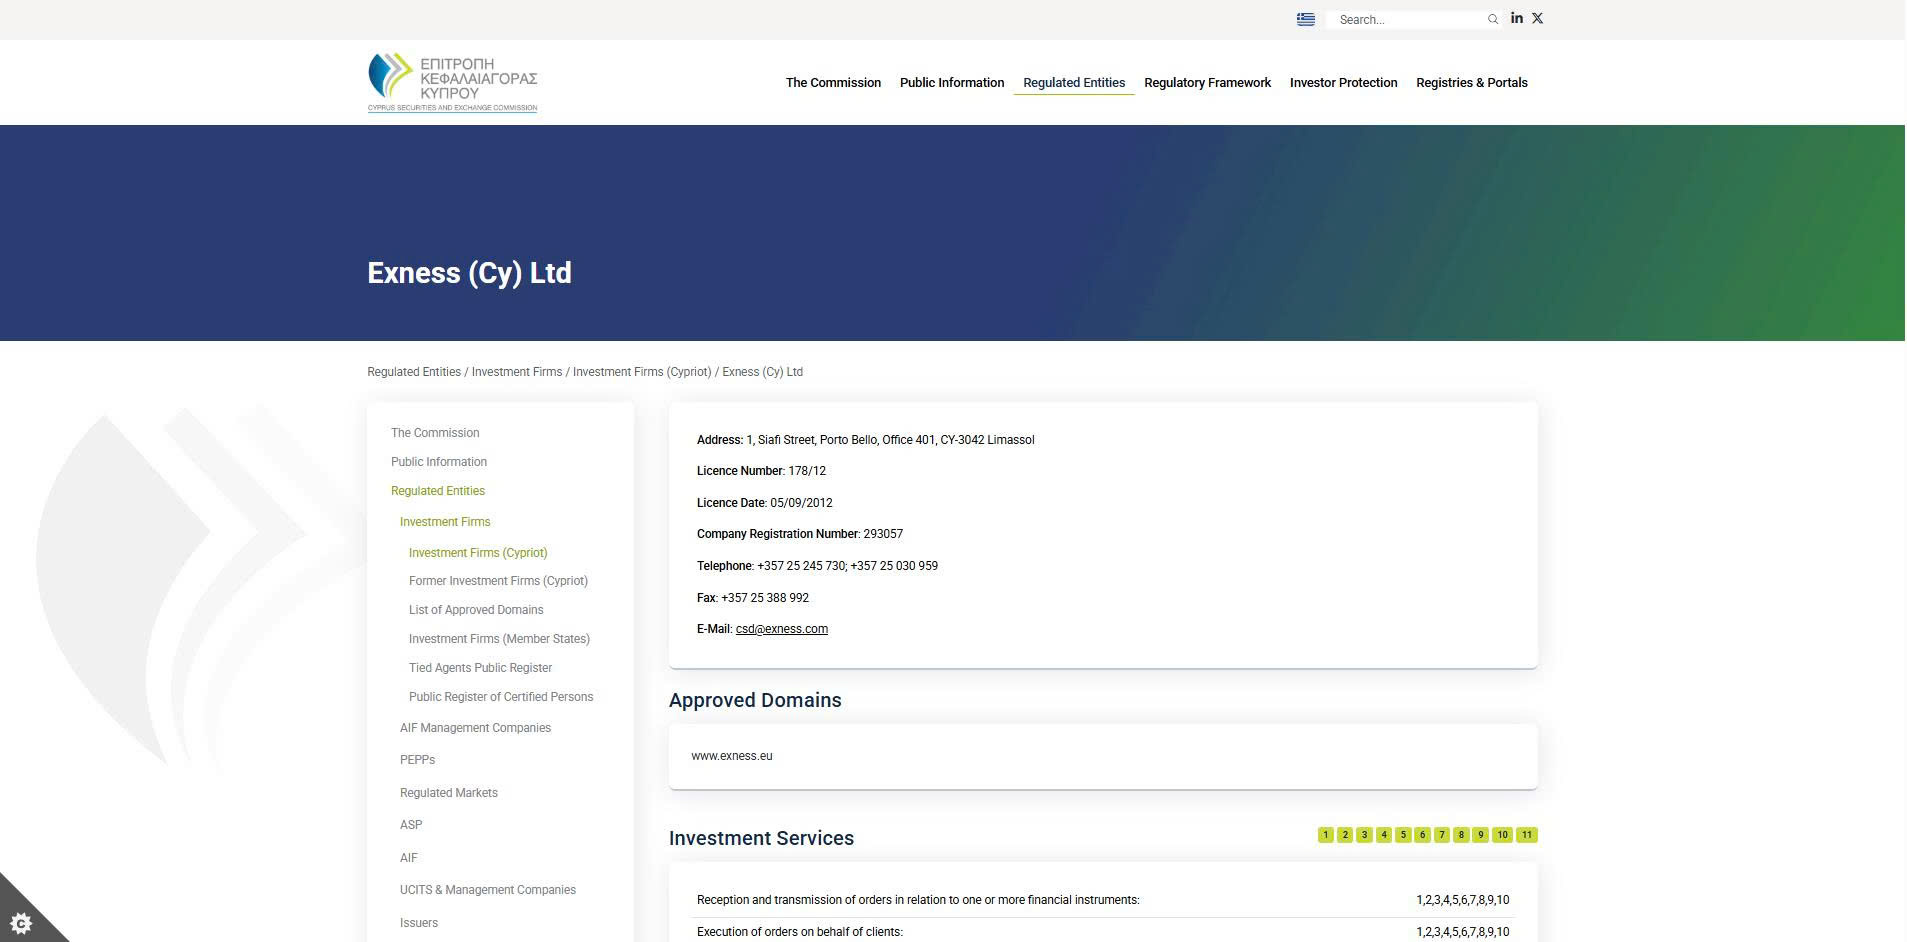This screenshot has width=1907, height=942.
Task: Go to Investment Firms breadcrumb
Action: 517,372
